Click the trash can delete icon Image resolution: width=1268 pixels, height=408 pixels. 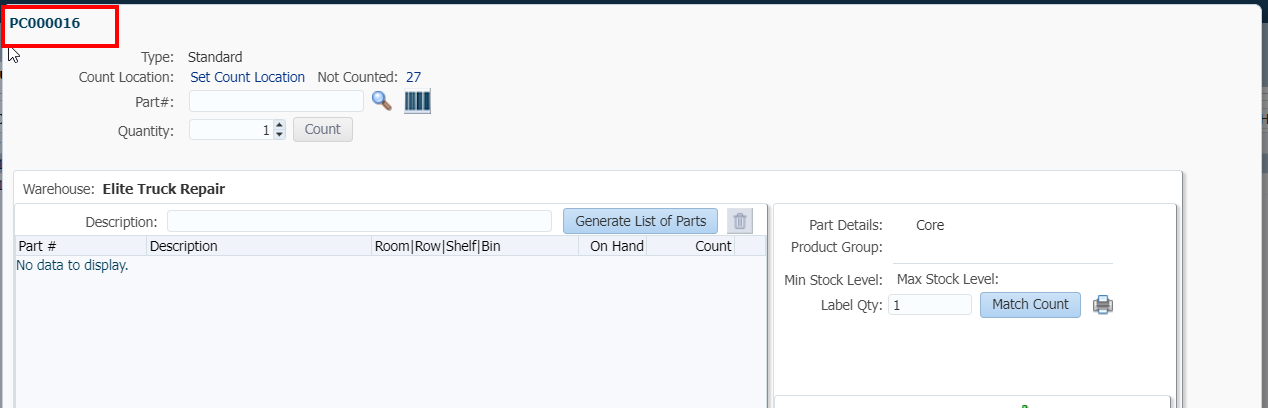(x=739, y=221)
